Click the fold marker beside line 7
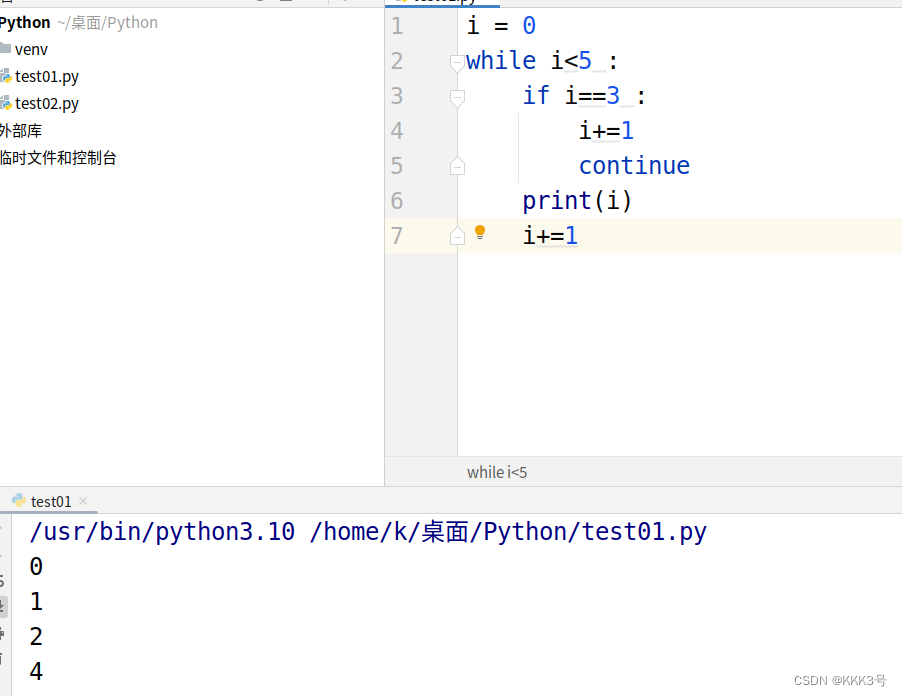This screenshot has width=902, height=696. (x=457, y=235)
